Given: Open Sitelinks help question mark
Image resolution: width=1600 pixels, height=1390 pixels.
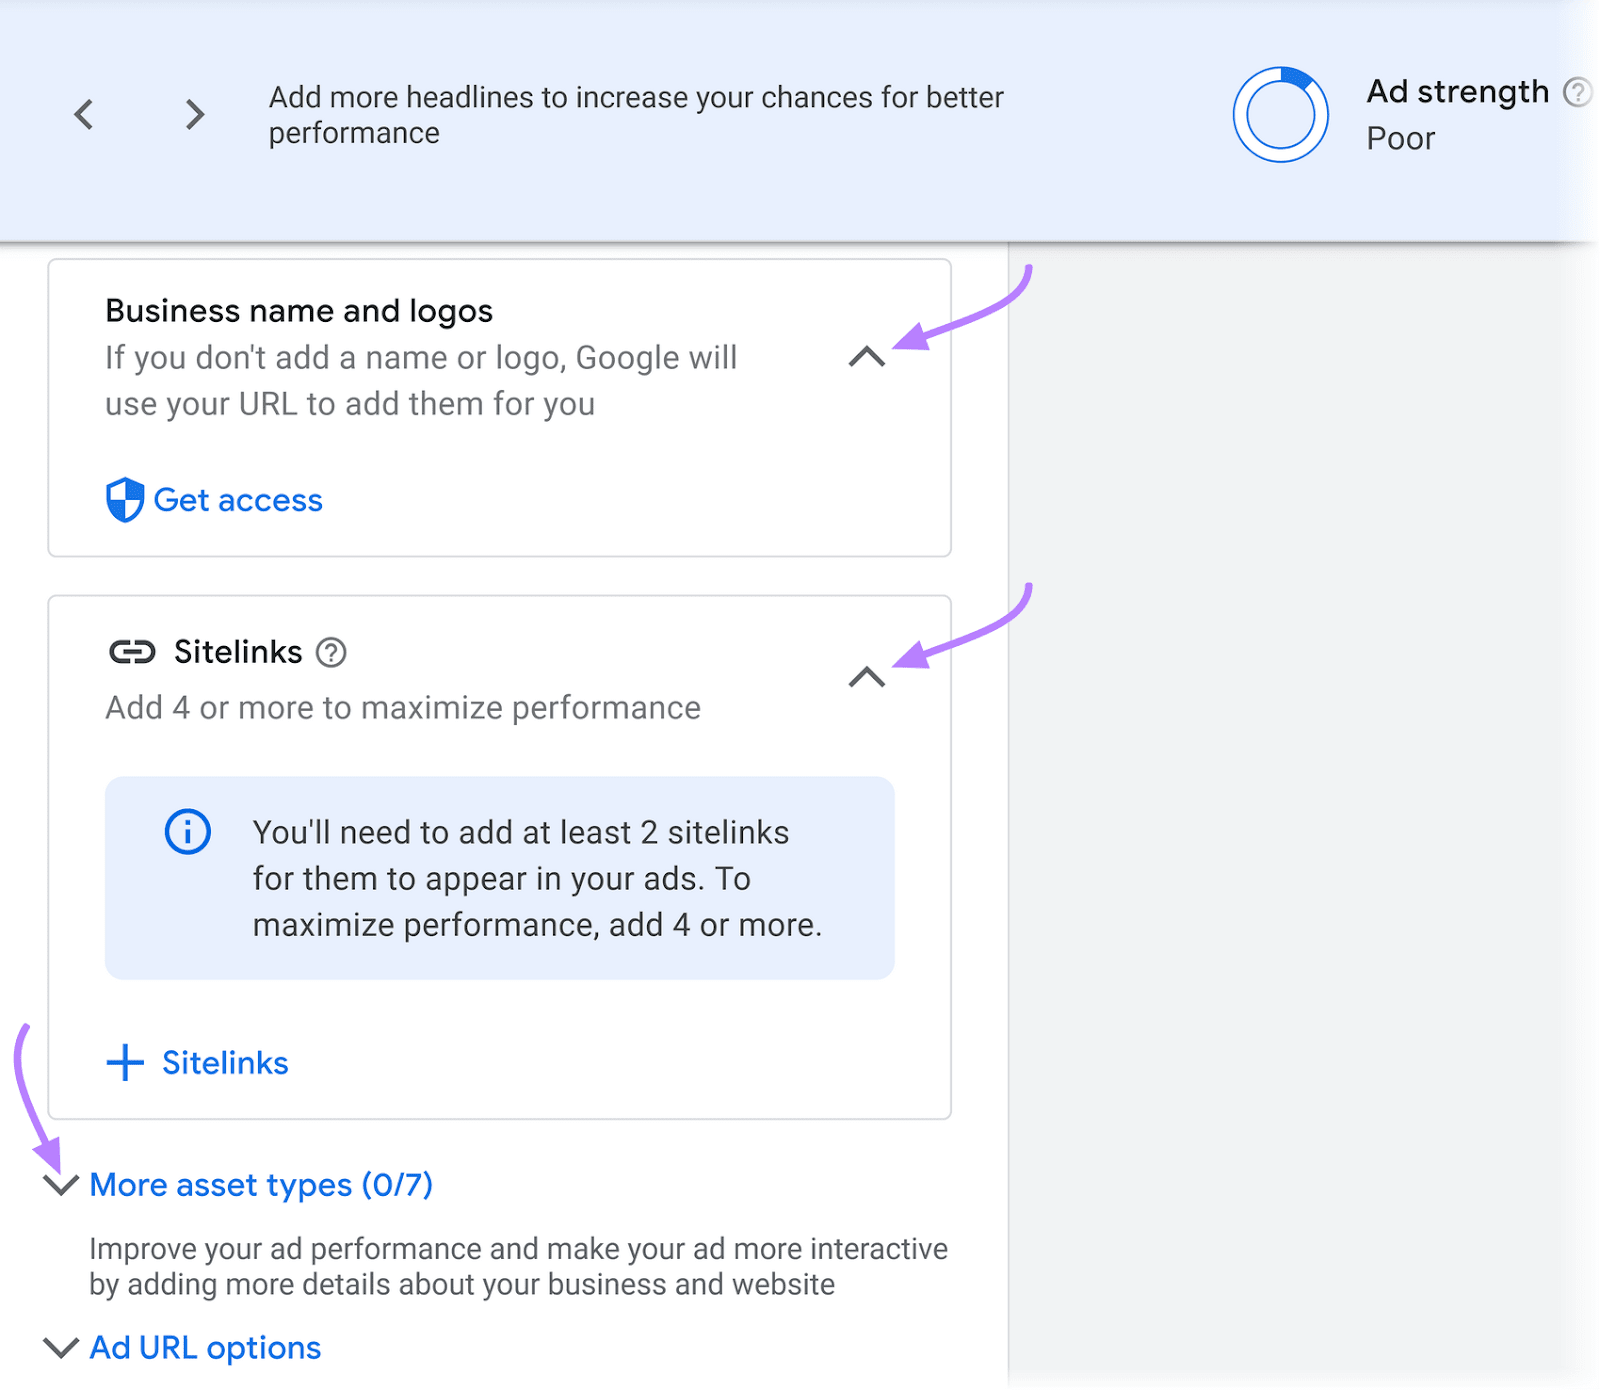Looking at the screenshot, I should (x=331, y=652).
